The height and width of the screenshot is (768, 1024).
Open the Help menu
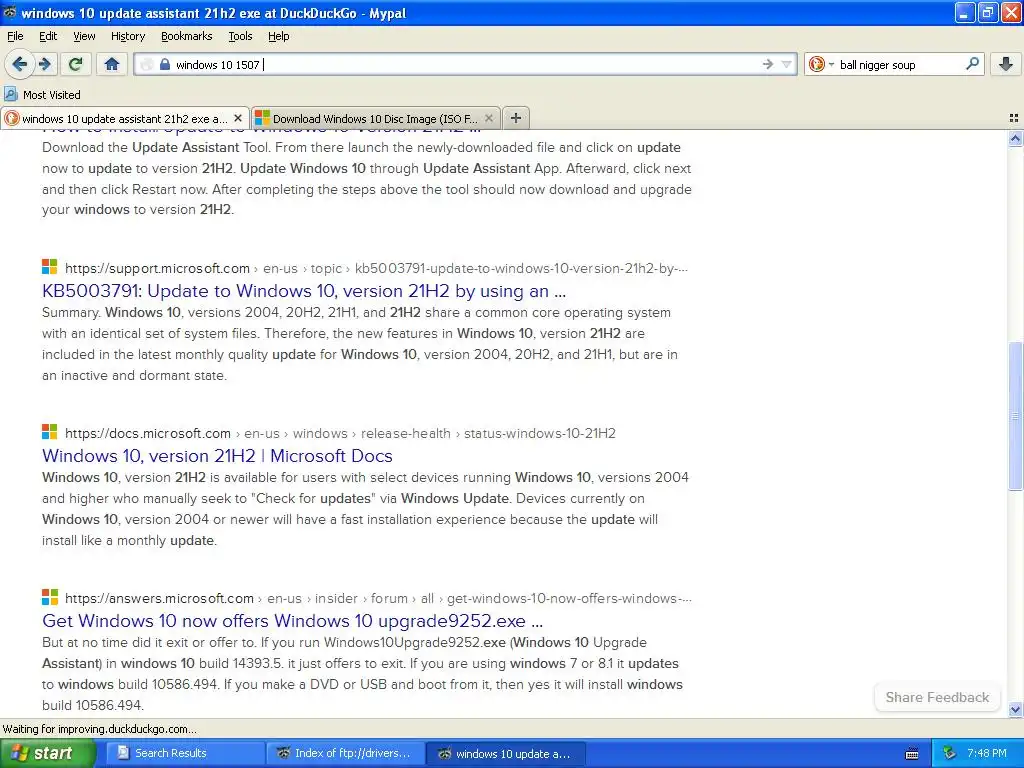click(278, 36)
